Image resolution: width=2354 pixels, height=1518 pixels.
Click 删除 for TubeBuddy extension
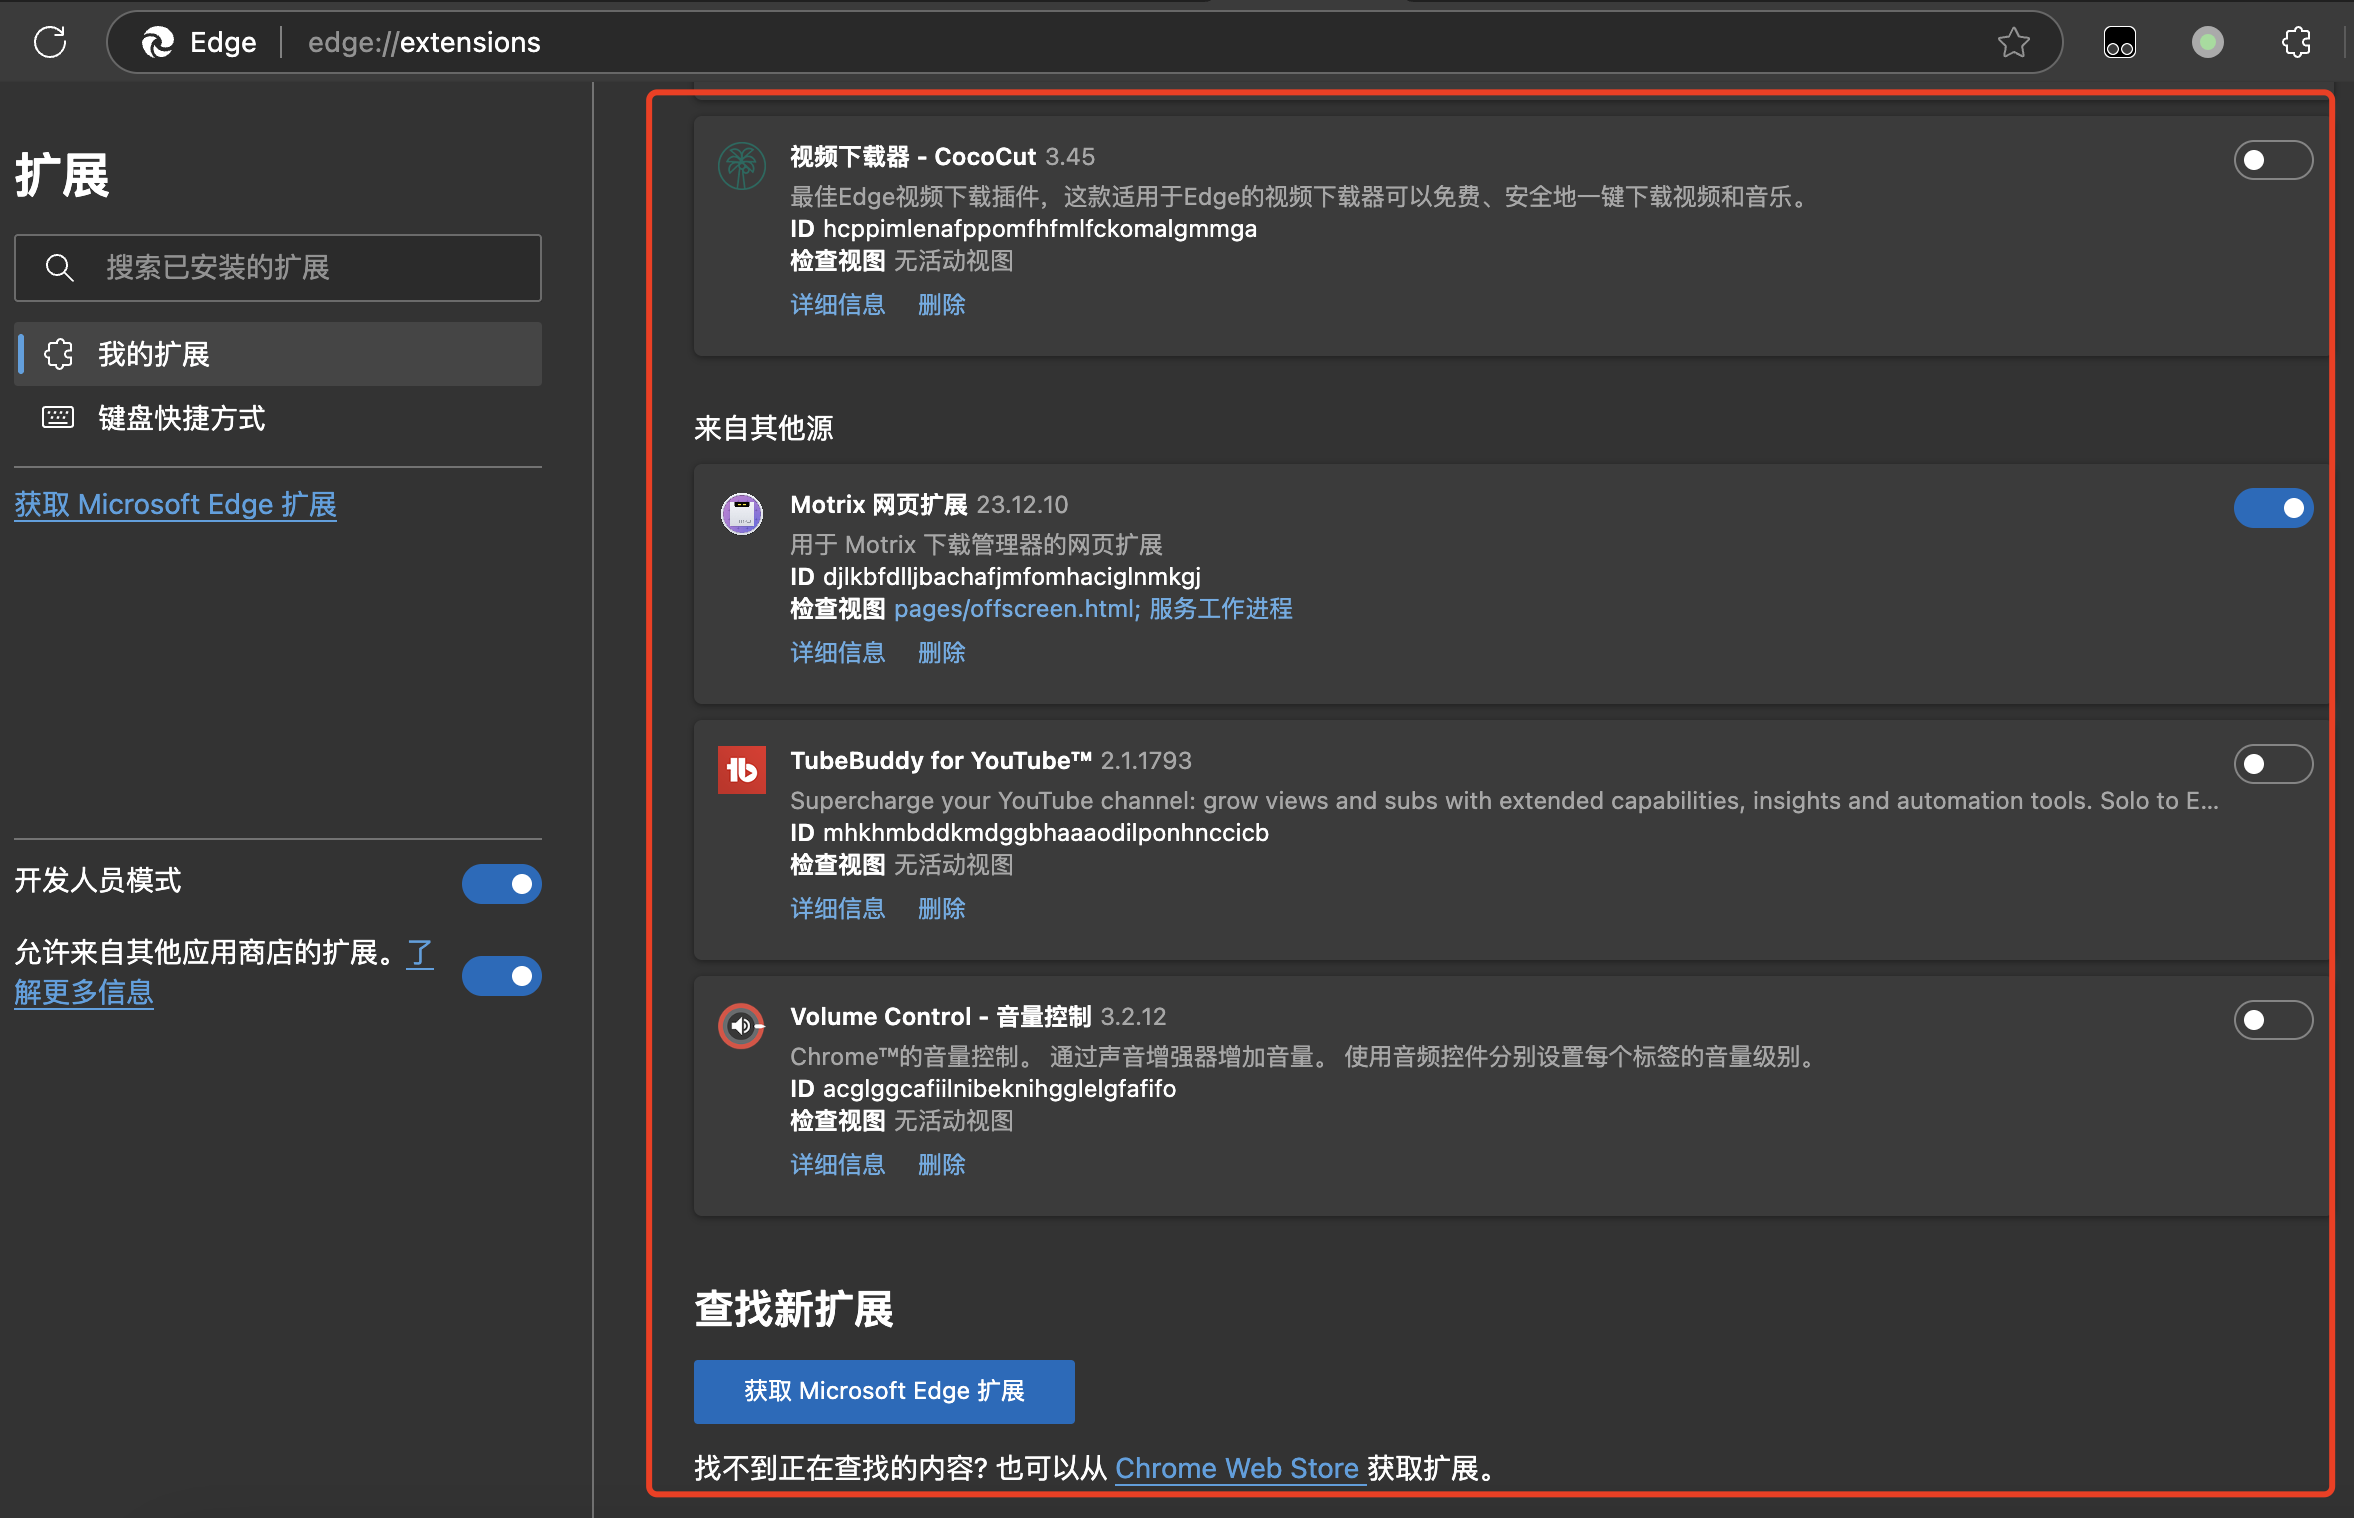(941, 909)
